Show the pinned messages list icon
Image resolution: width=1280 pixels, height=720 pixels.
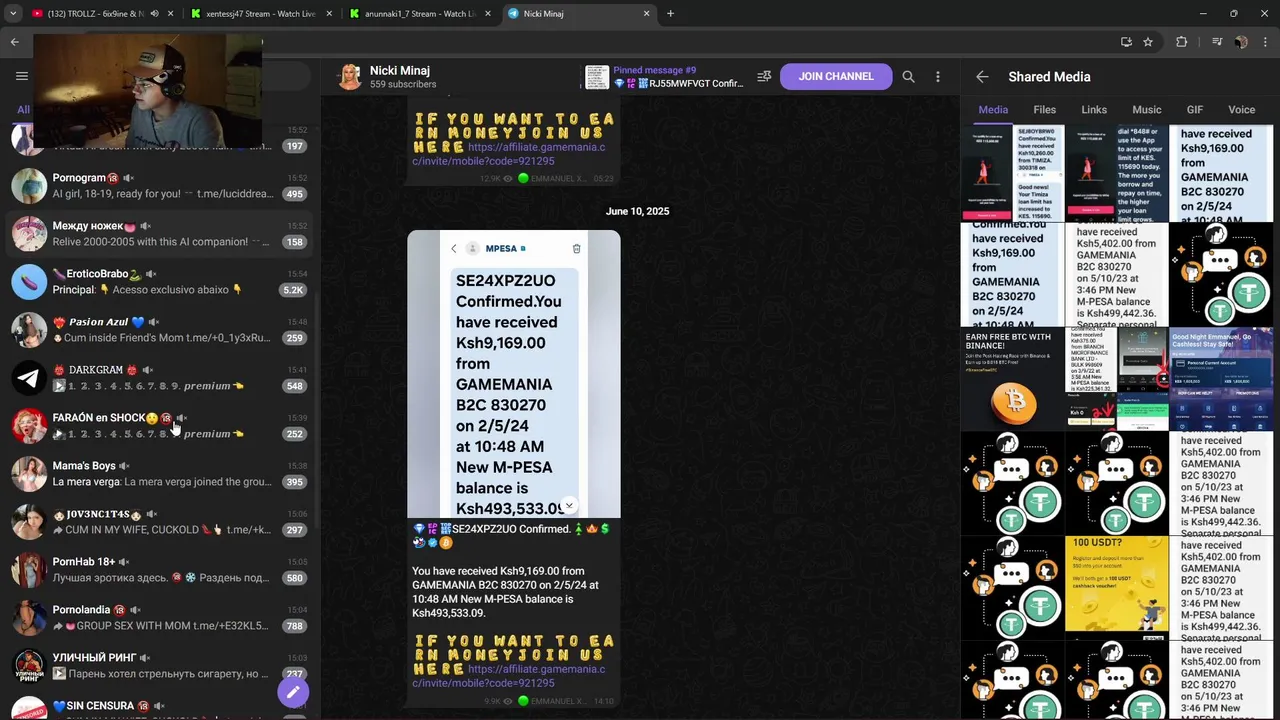coord(764,76)
